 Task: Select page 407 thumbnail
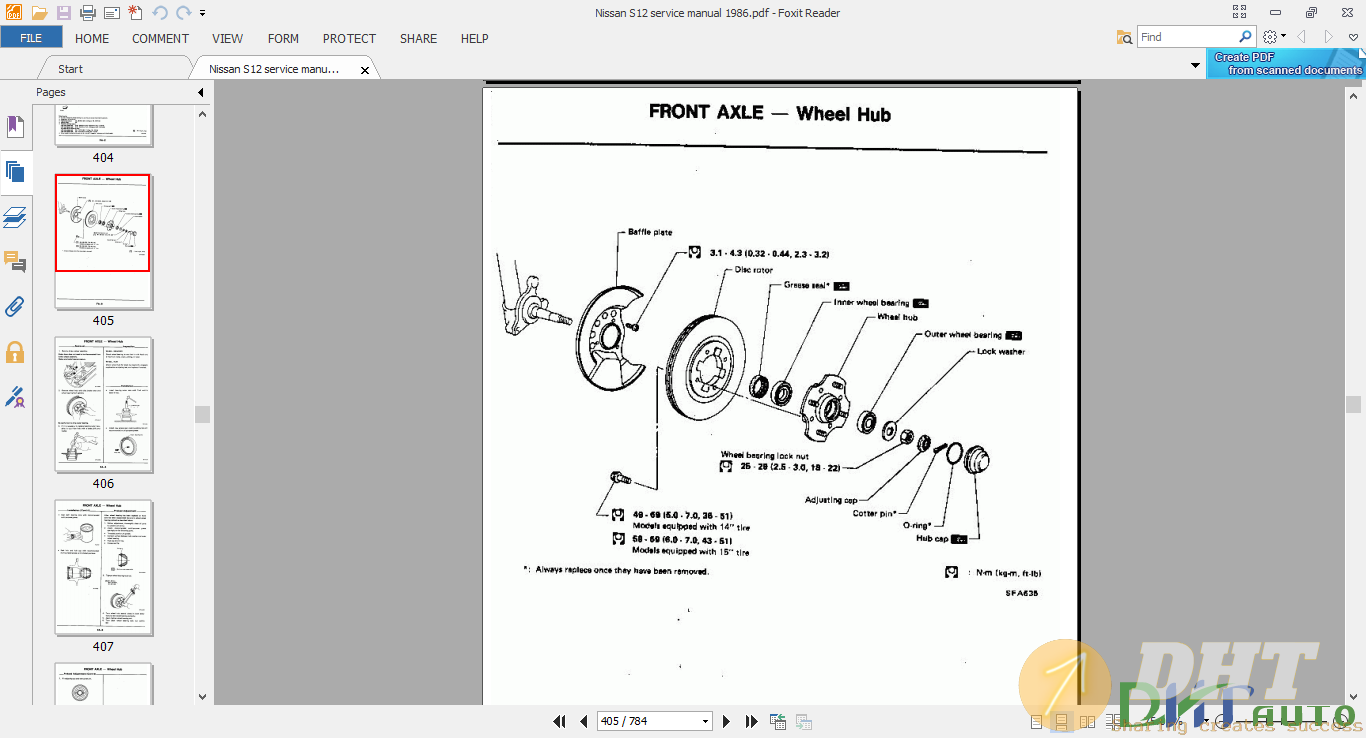click(103, 568)
